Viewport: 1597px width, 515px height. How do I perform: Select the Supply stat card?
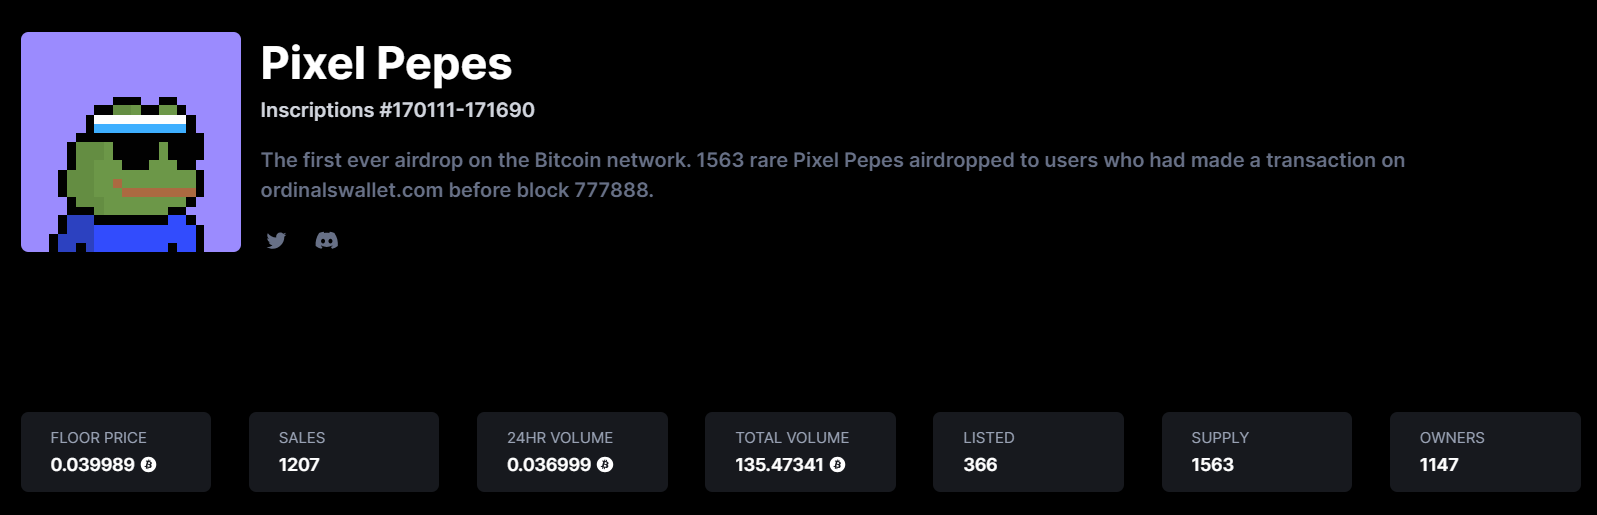1257,452
